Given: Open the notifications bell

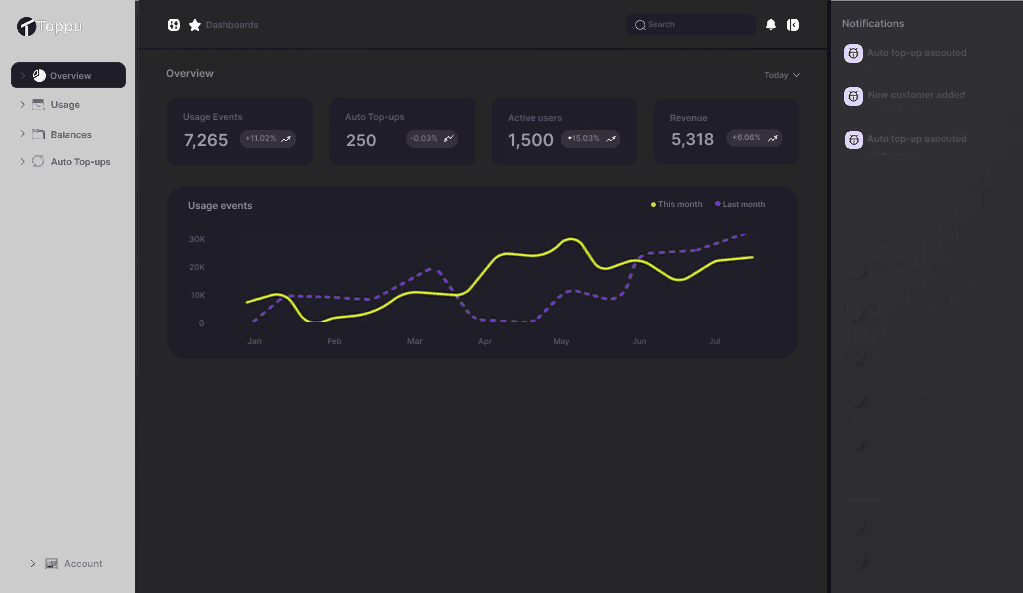Looking at the screenshot, I should click(x=771, y=25).
